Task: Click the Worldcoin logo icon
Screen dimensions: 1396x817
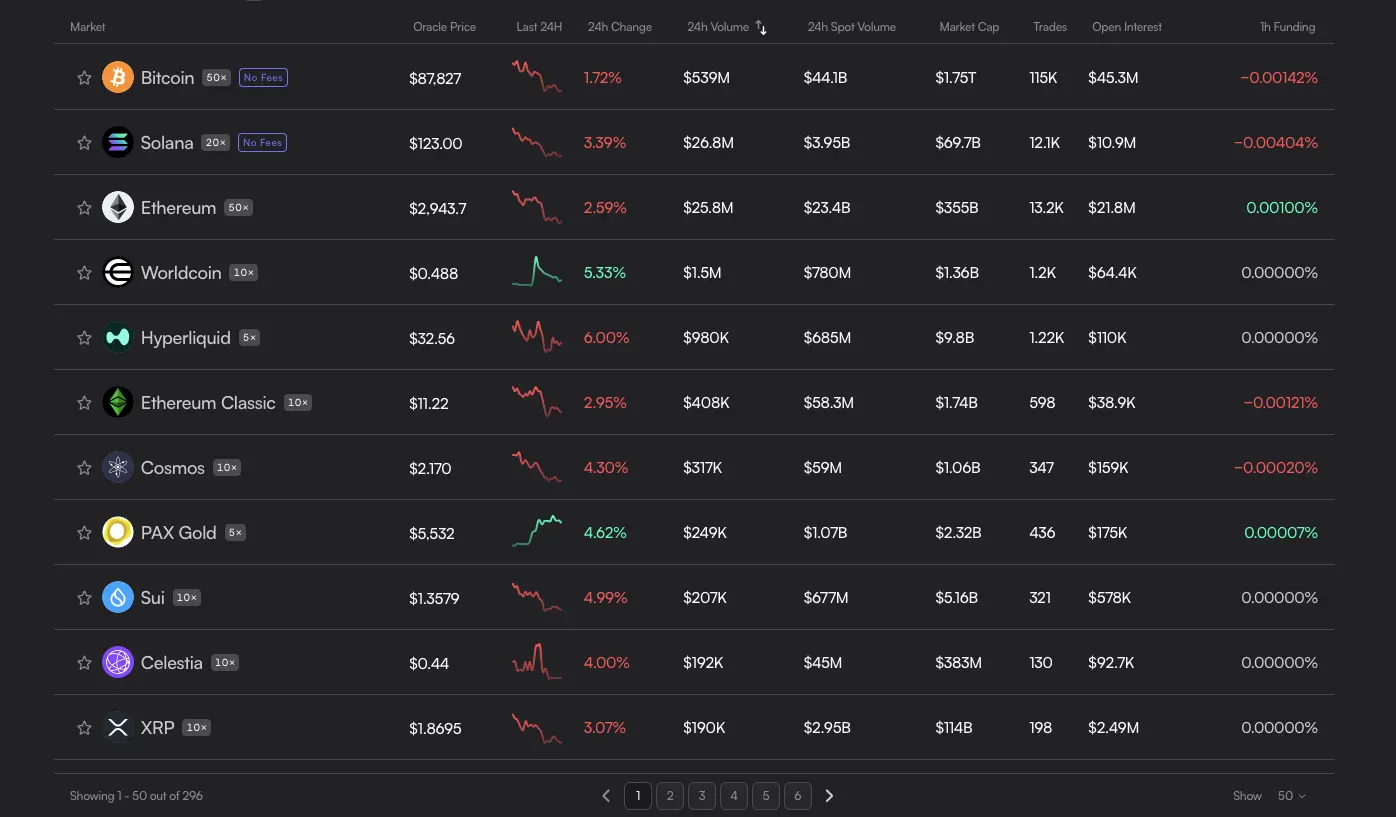Action: [x=118, y=272]
